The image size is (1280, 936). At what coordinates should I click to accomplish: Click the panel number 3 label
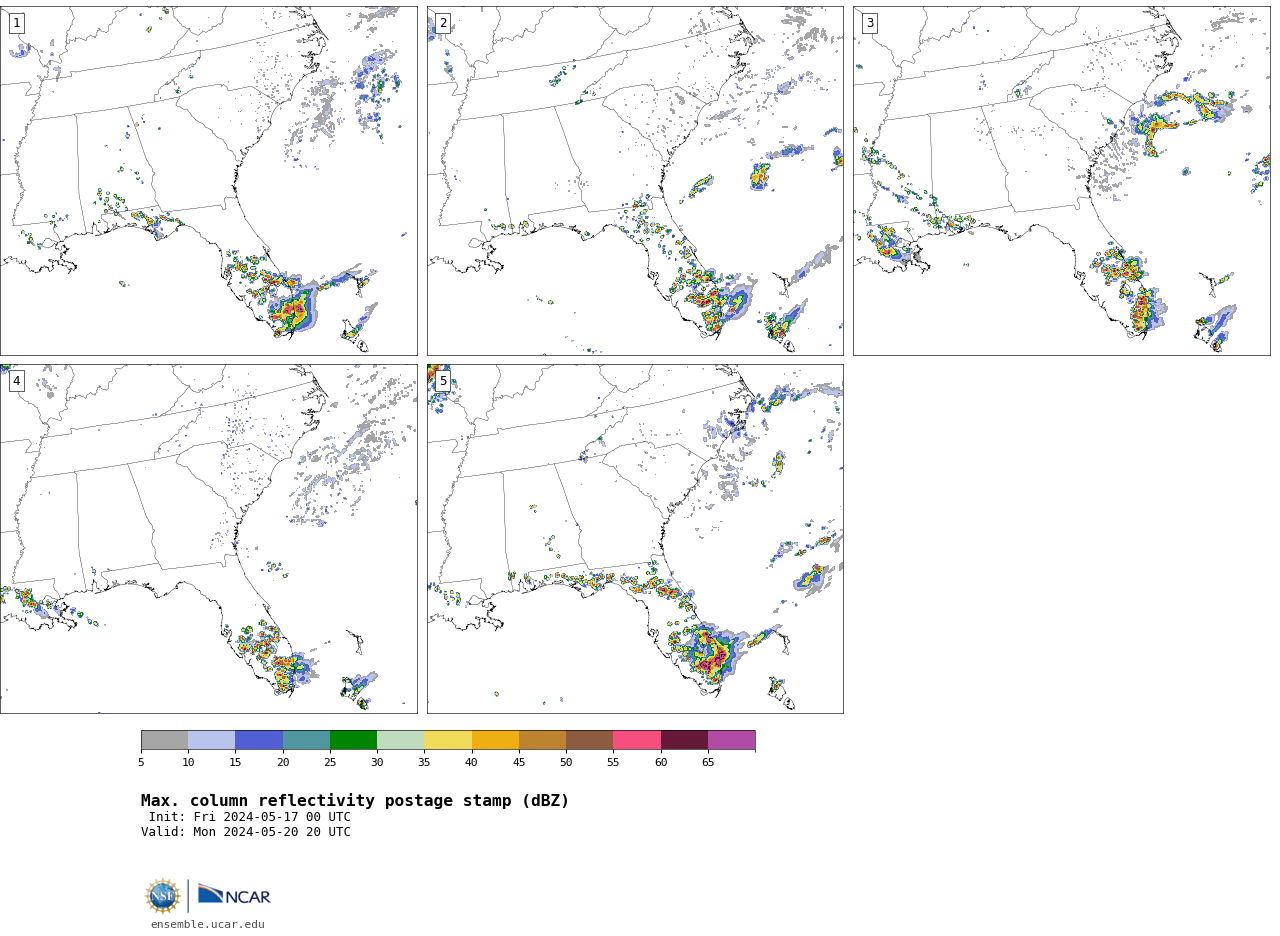click(869, 23)
